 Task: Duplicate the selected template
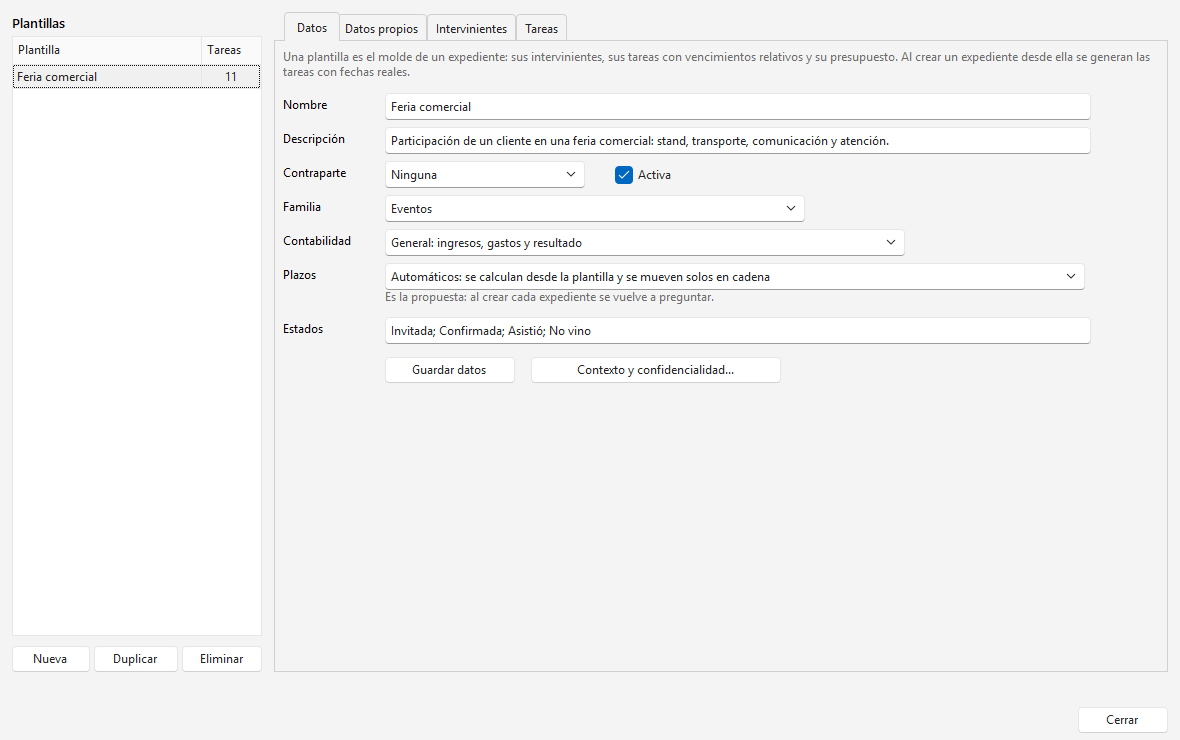coord(135,659)
